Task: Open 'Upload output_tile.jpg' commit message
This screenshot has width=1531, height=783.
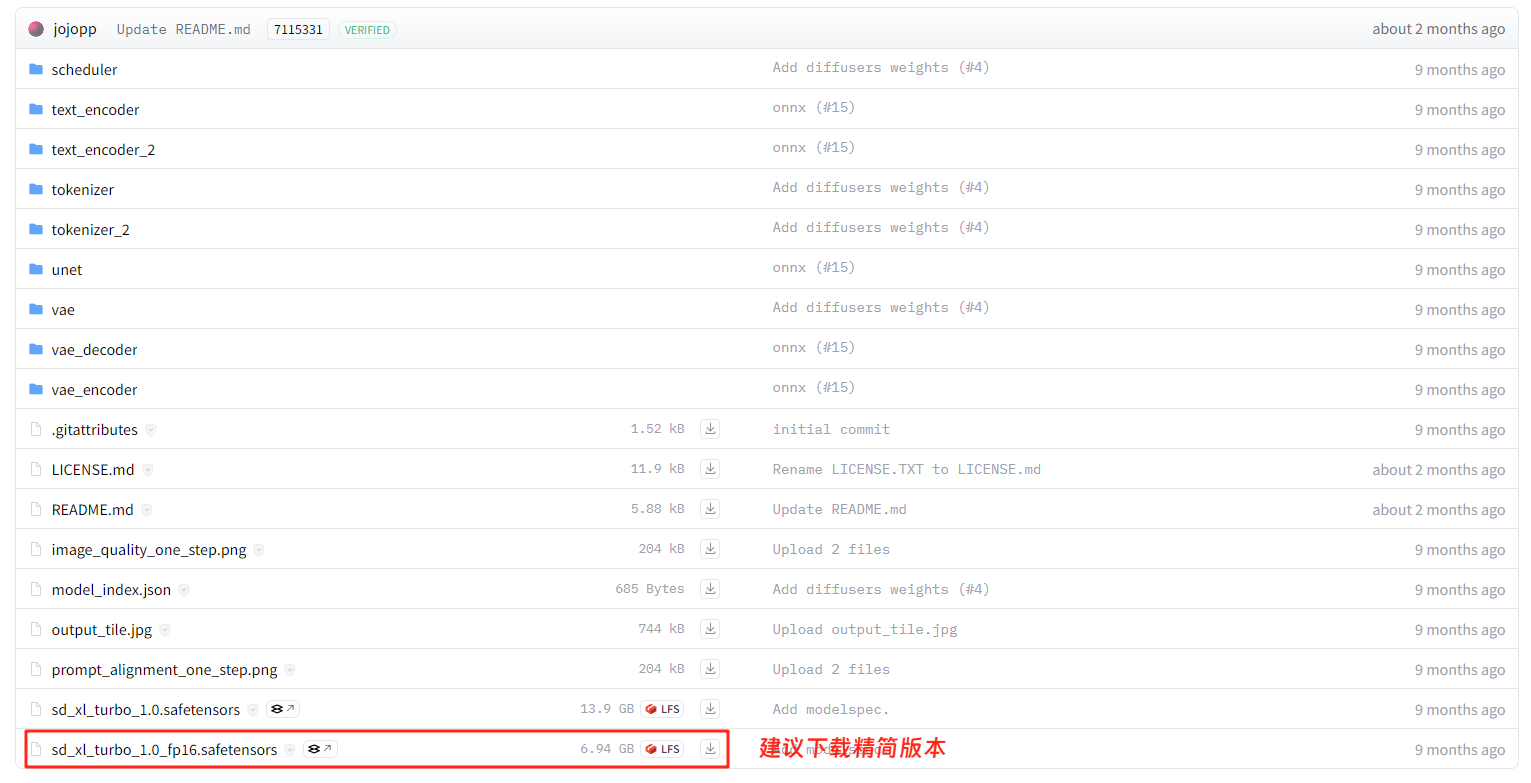Action: tap(864, 629)
